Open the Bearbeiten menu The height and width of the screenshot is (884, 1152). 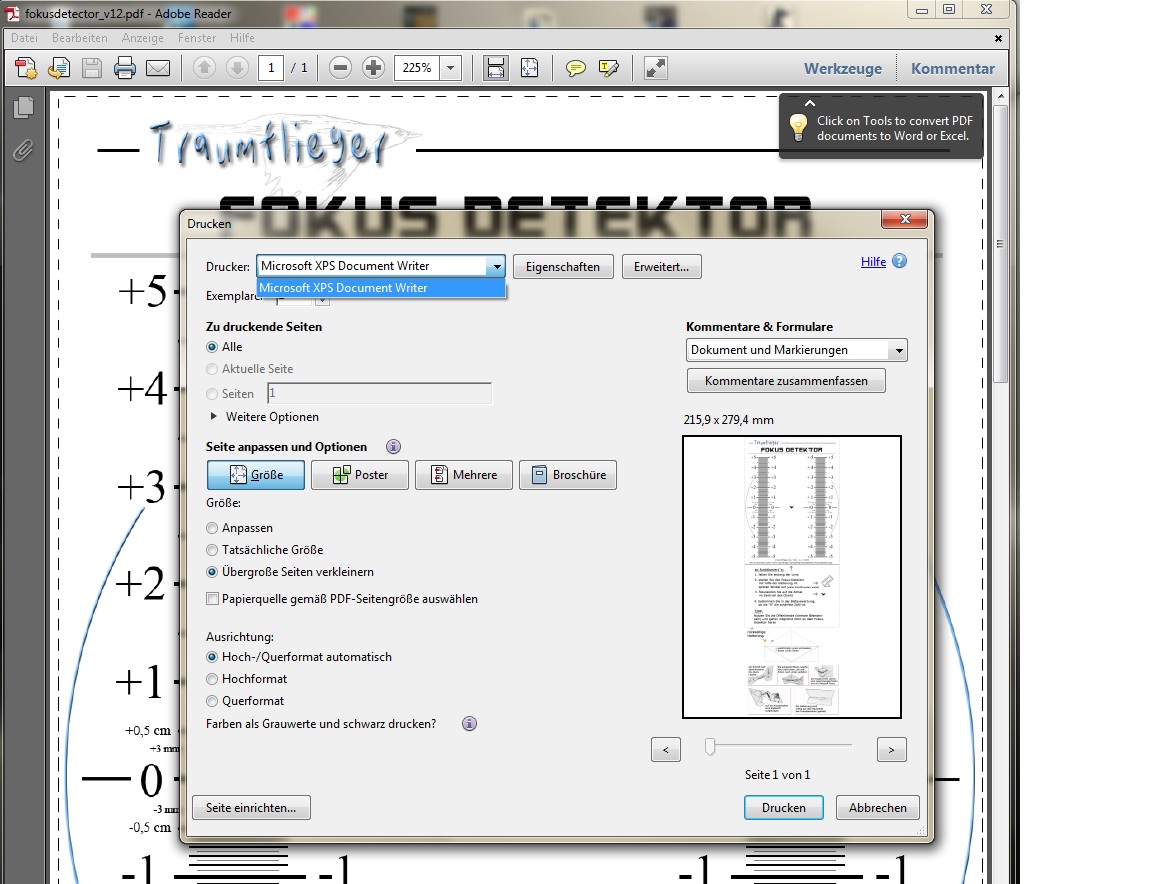point(79,37)
